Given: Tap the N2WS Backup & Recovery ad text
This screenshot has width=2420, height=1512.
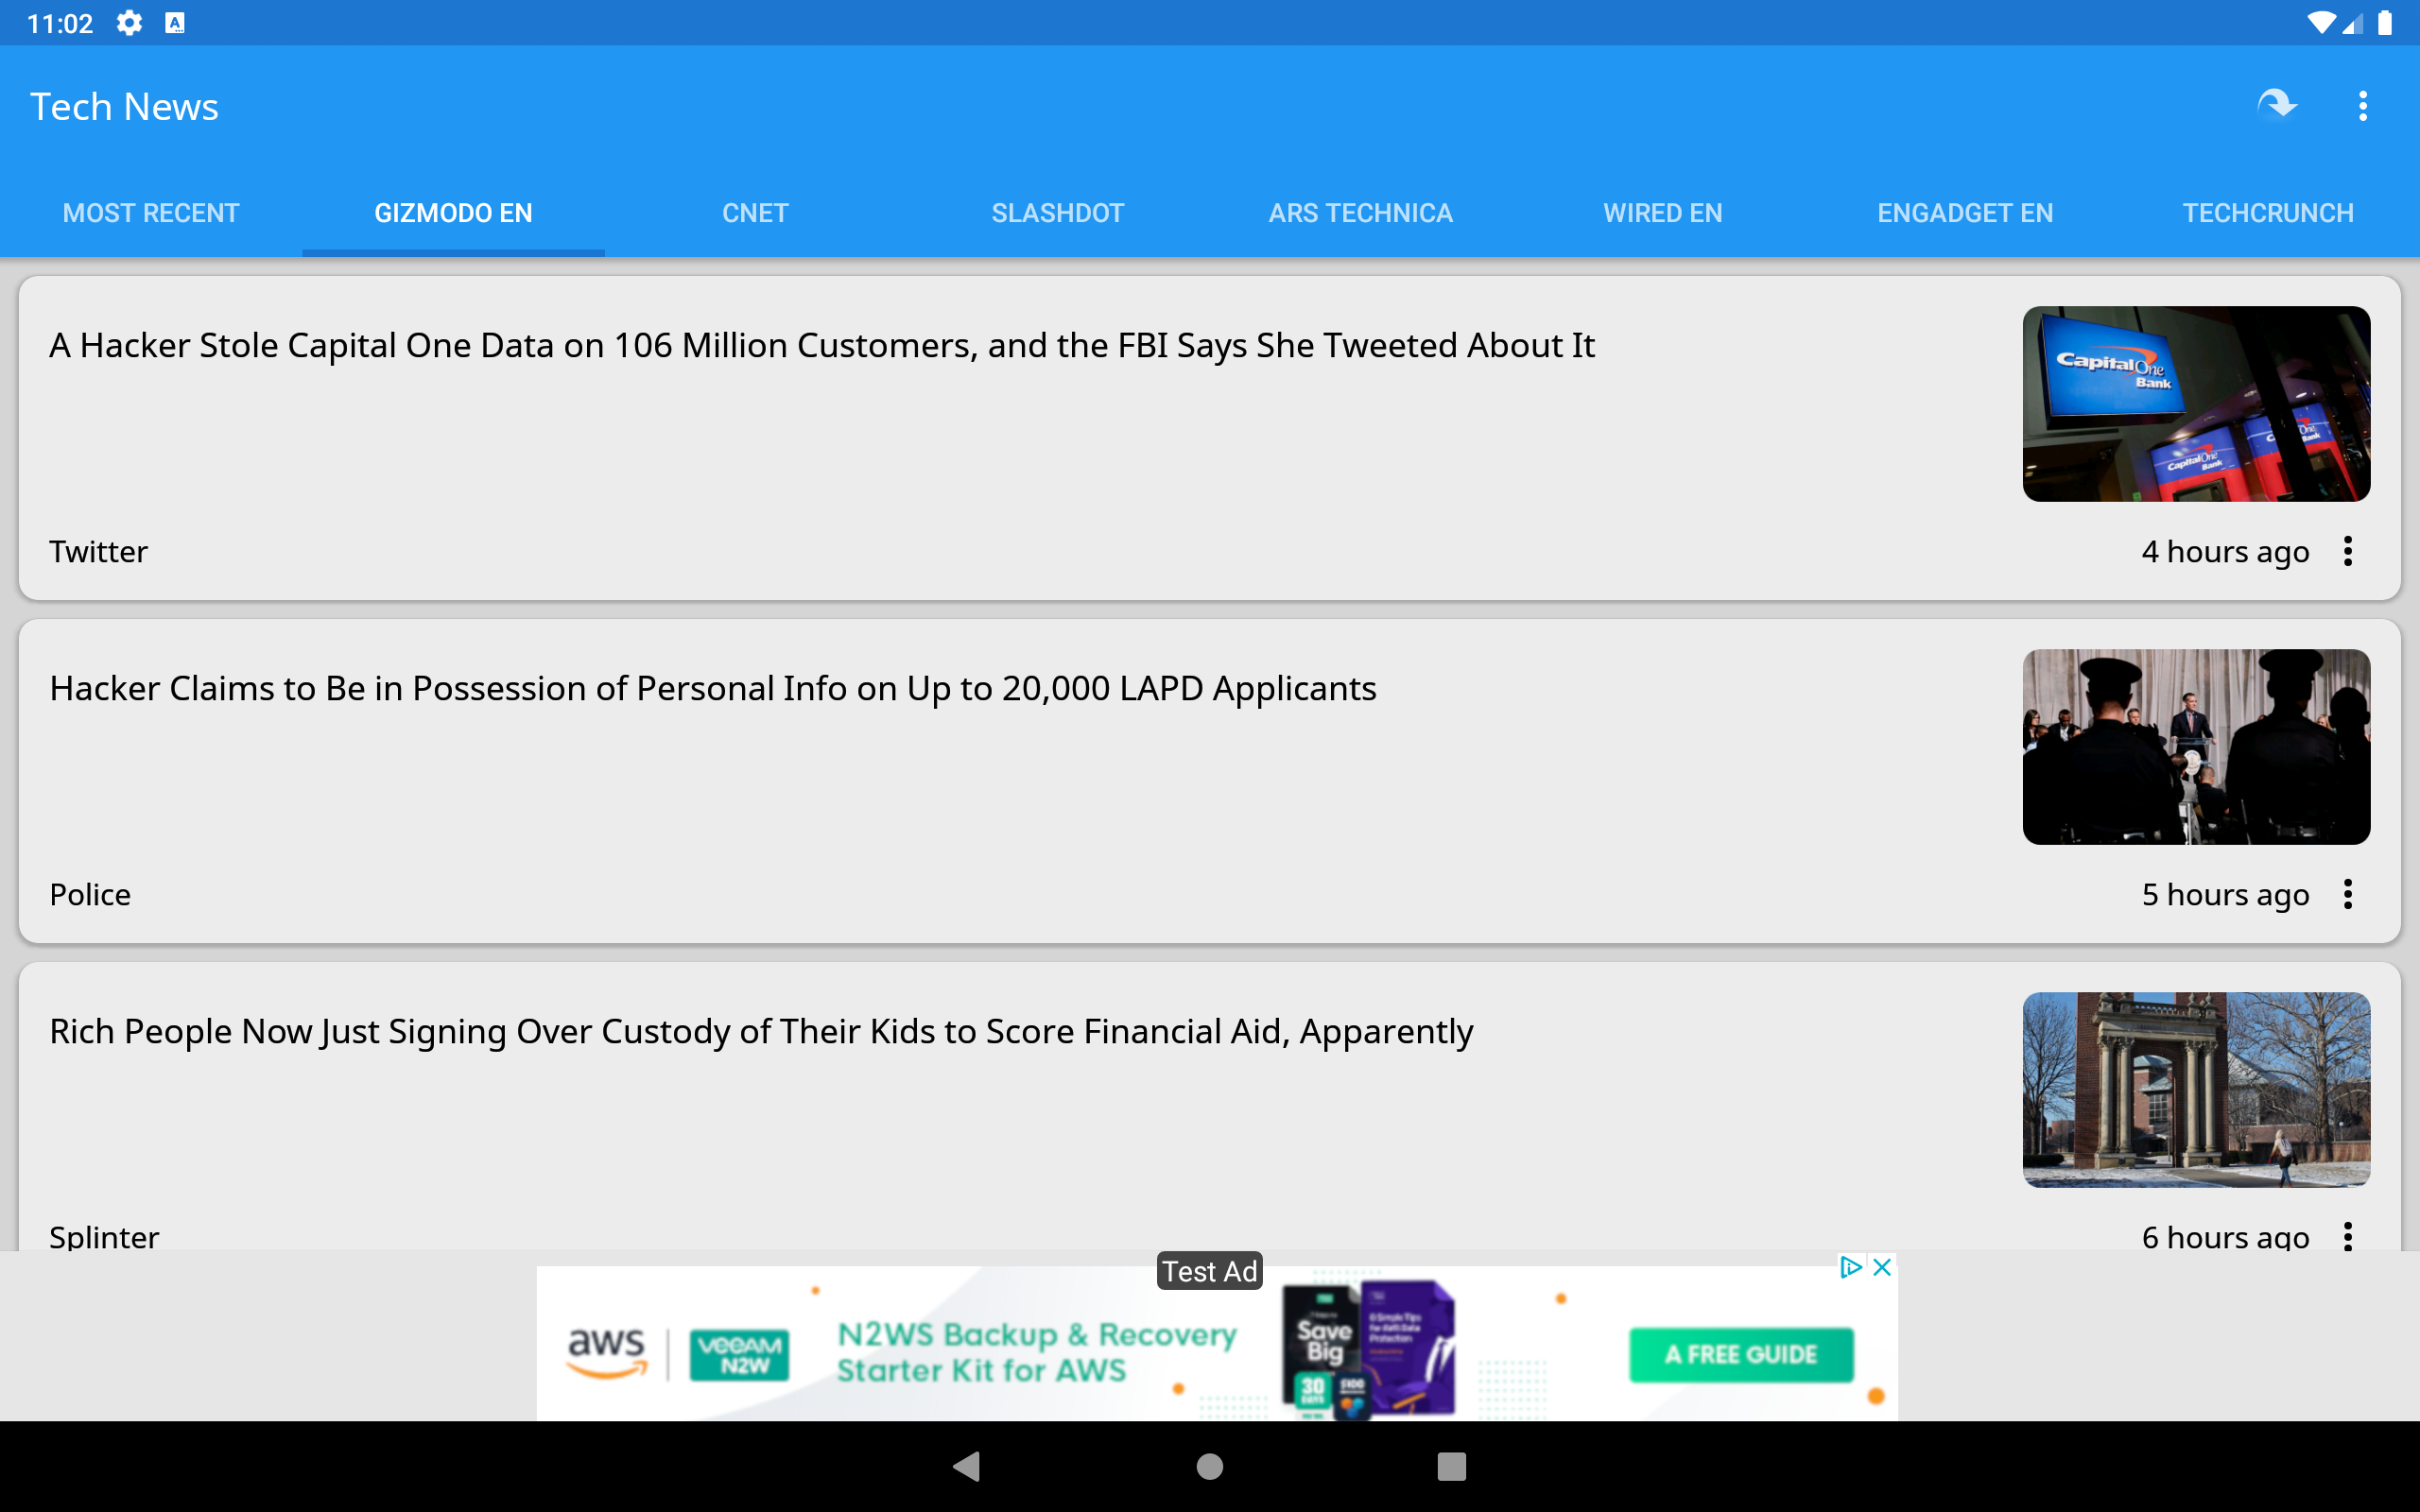Looking at the screenshot, I should (x=1037, y=1352).
